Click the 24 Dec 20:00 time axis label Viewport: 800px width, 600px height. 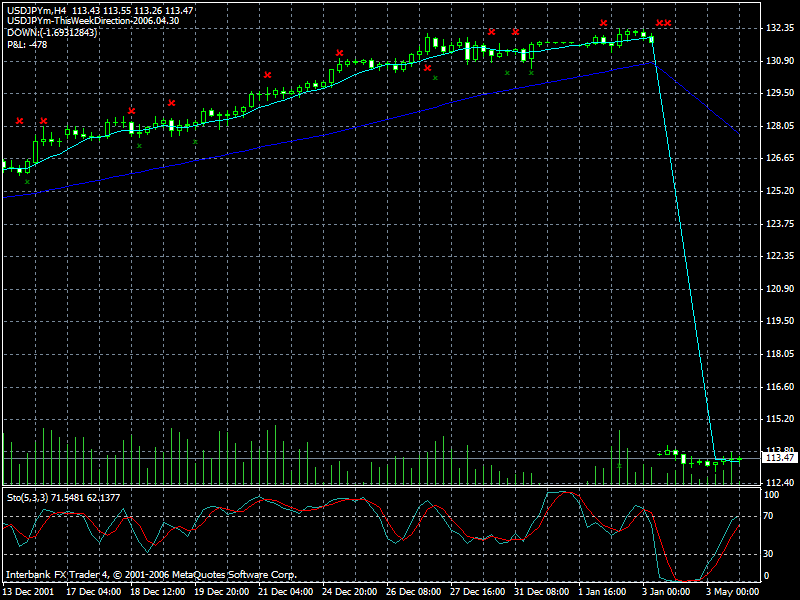349,591
